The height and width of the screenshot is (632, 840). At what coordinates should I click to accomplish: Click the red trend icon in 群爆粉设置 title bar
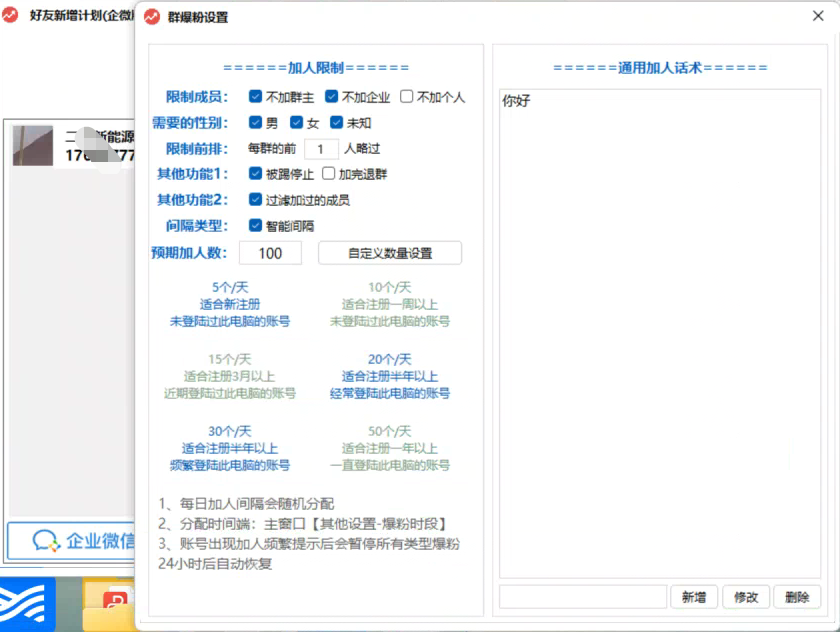(x=152, y=16)
